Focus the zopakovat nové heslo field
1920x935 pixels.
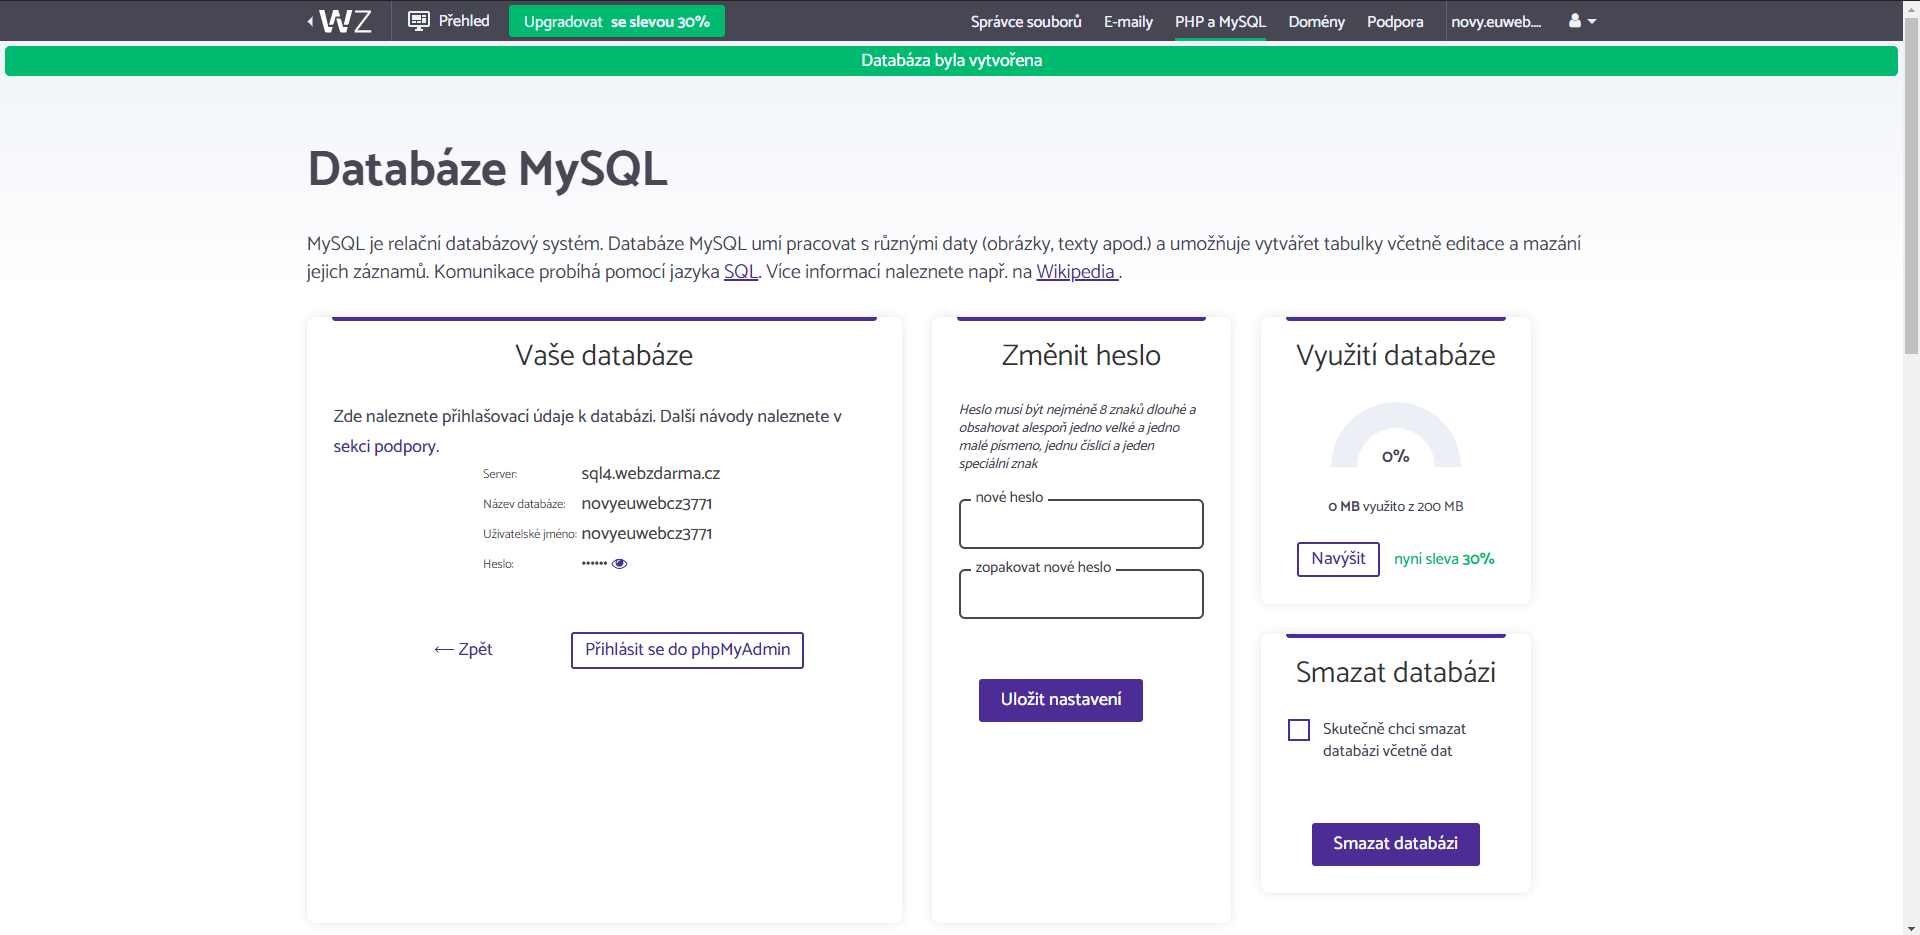[1081, 594]
